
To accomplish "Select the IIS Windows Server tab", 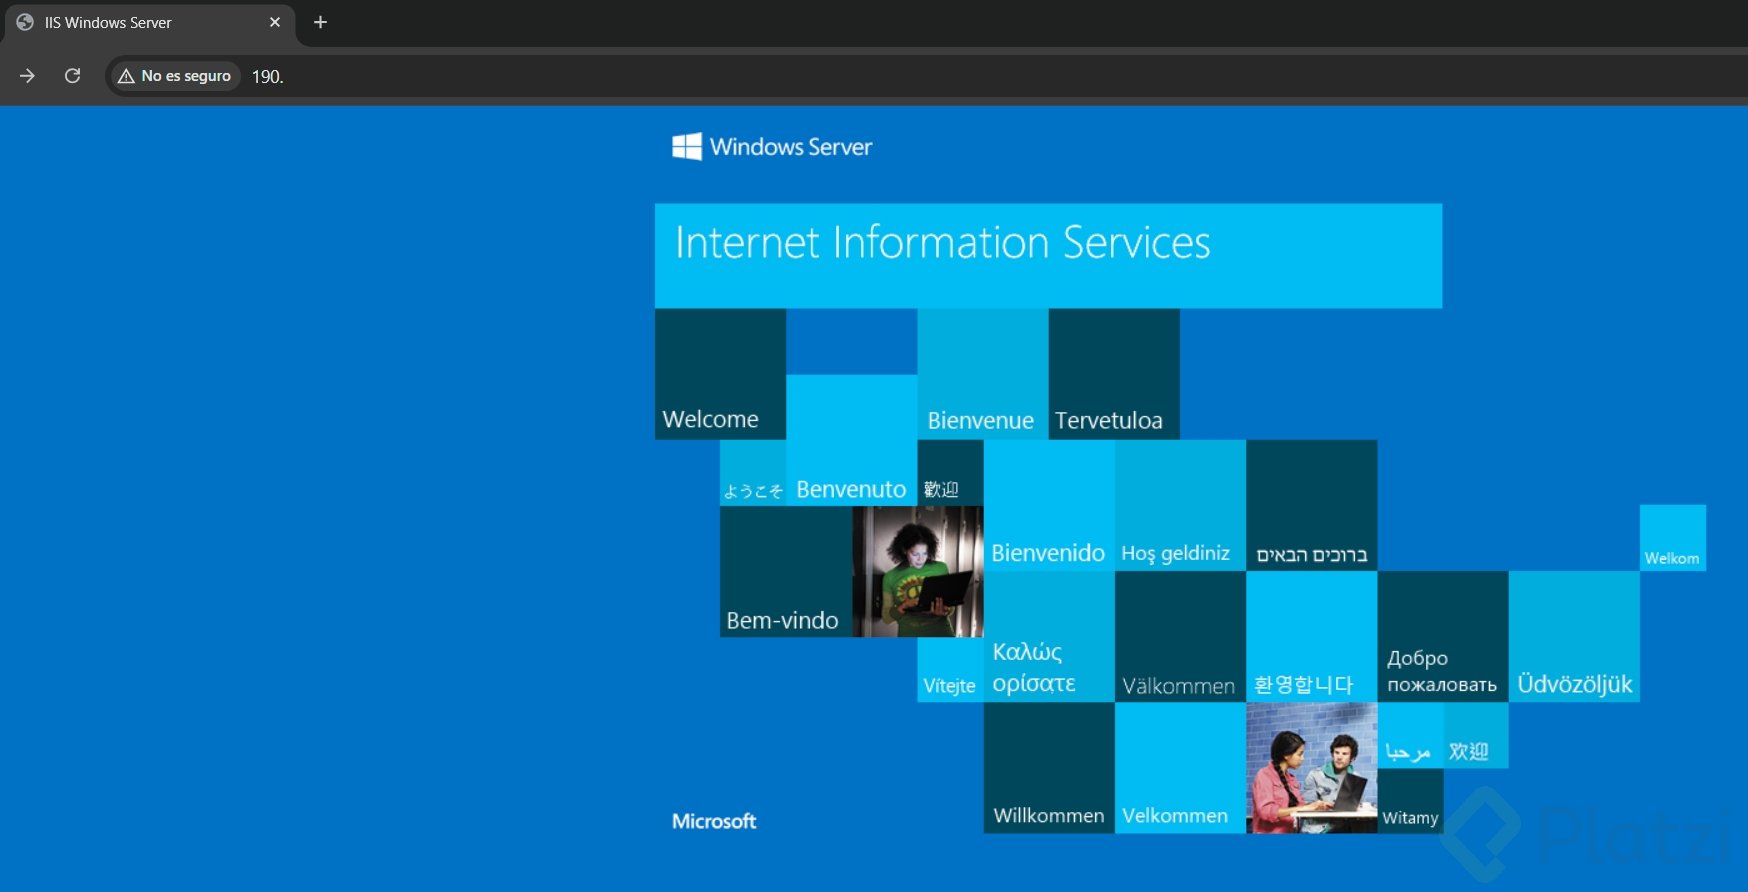I will tap(148, 23).
